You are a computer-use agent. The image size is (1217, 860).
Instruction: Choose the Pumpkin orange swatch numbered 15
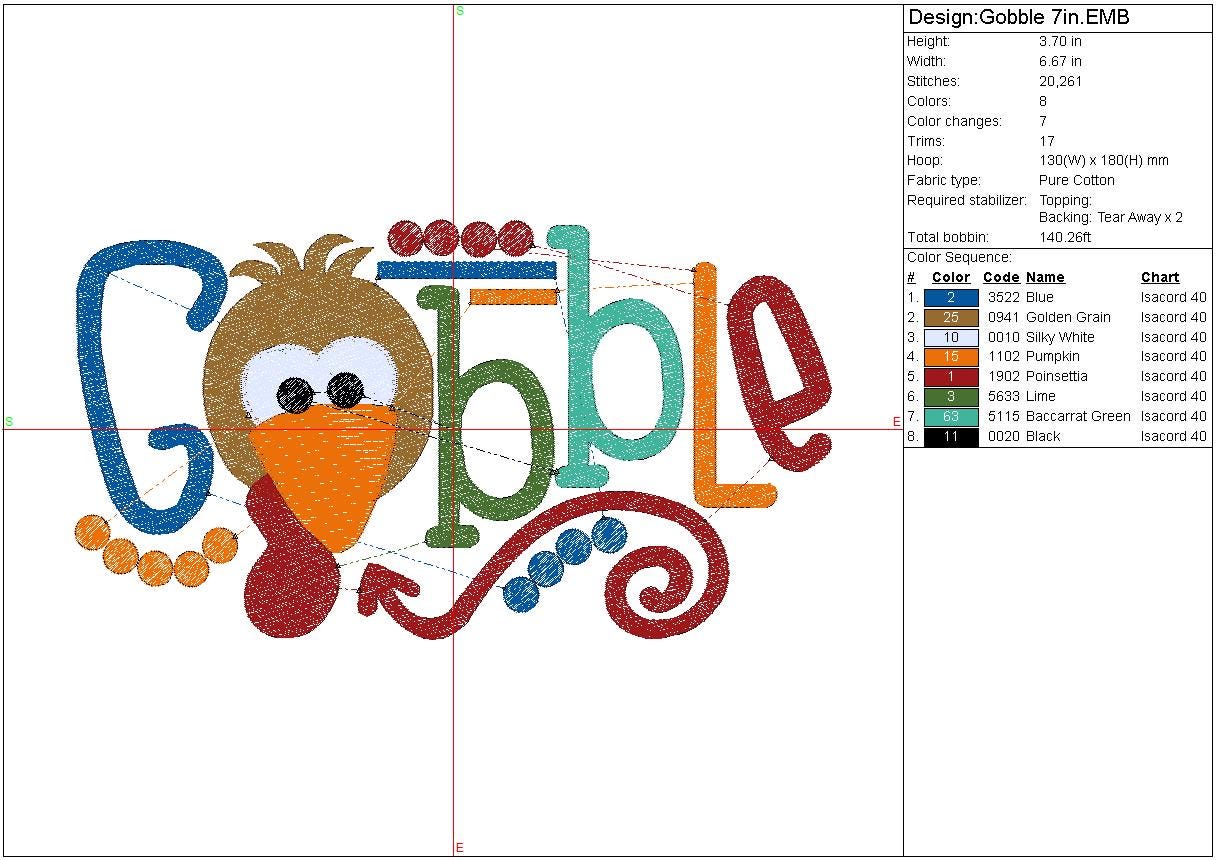pyautogui.click(x=950, y=356)
